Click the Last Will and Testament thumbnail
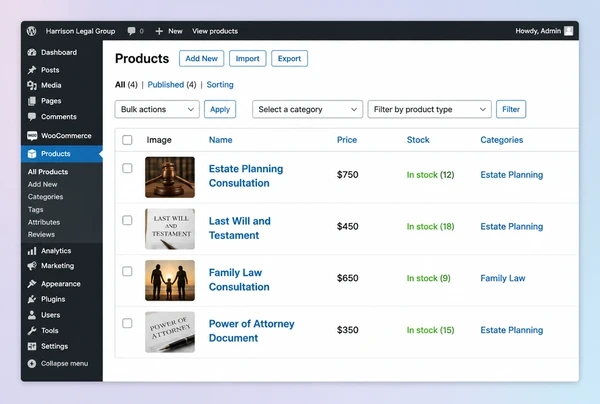Viewport: 600px width, 404px height. pos(170,229)
